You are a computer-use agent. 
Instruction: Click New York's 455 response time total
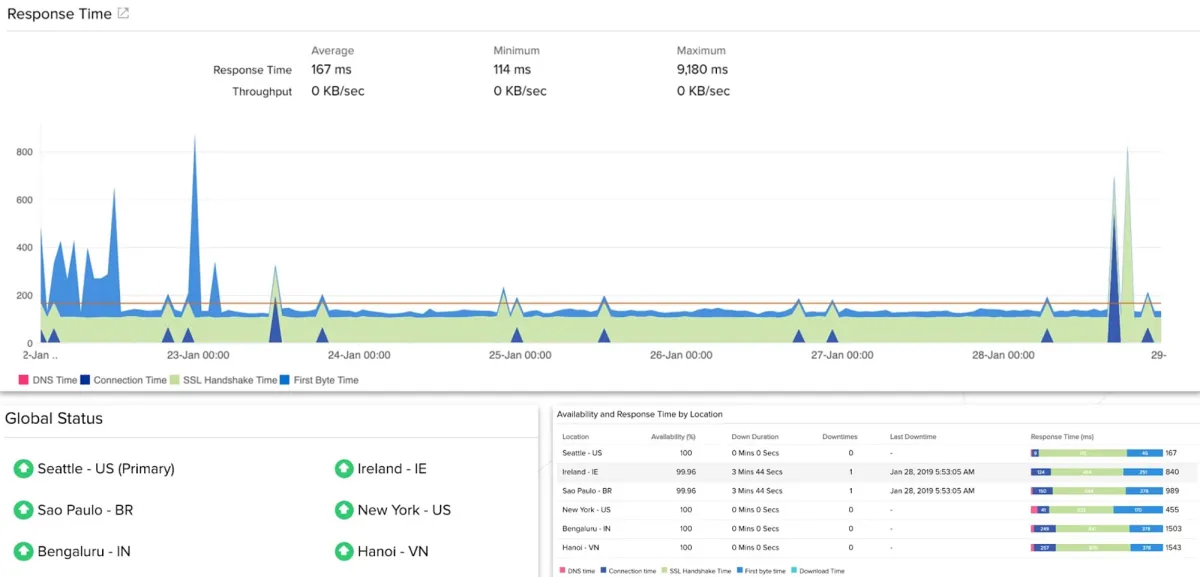(1172, 510)
